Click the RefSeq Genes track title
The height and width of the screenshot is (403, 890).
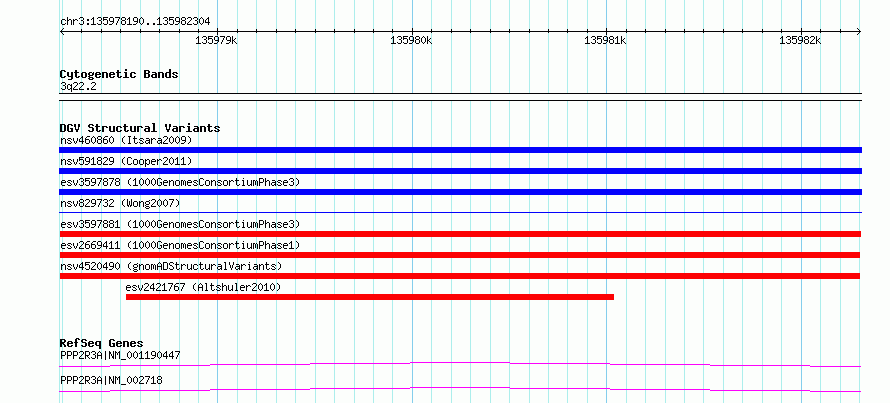coord(101,343)
